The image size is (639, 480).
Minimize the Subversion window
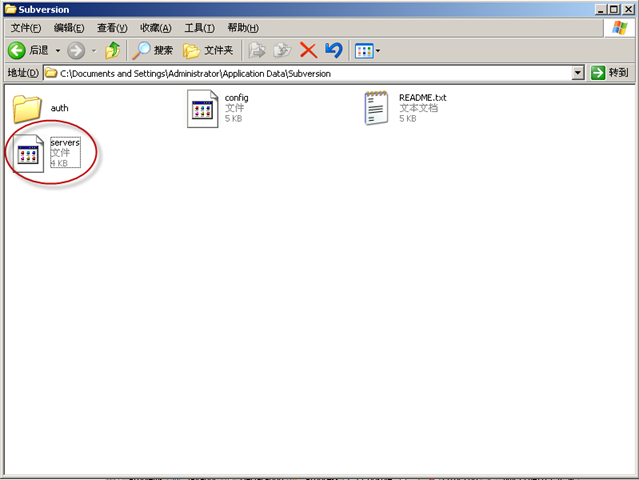600,9
